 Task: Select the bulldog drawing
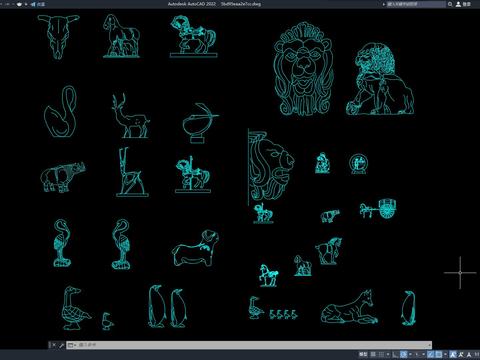196,248
